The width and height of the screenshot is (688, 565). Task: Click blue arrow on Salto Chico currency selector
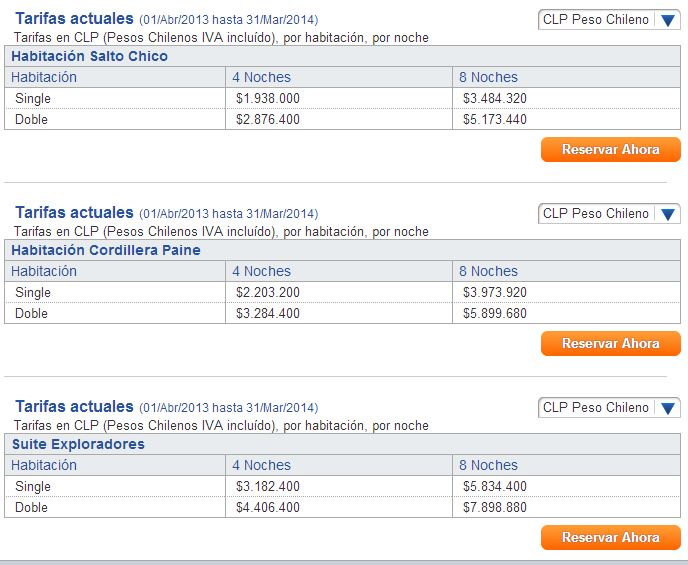[x=668, y=21]
